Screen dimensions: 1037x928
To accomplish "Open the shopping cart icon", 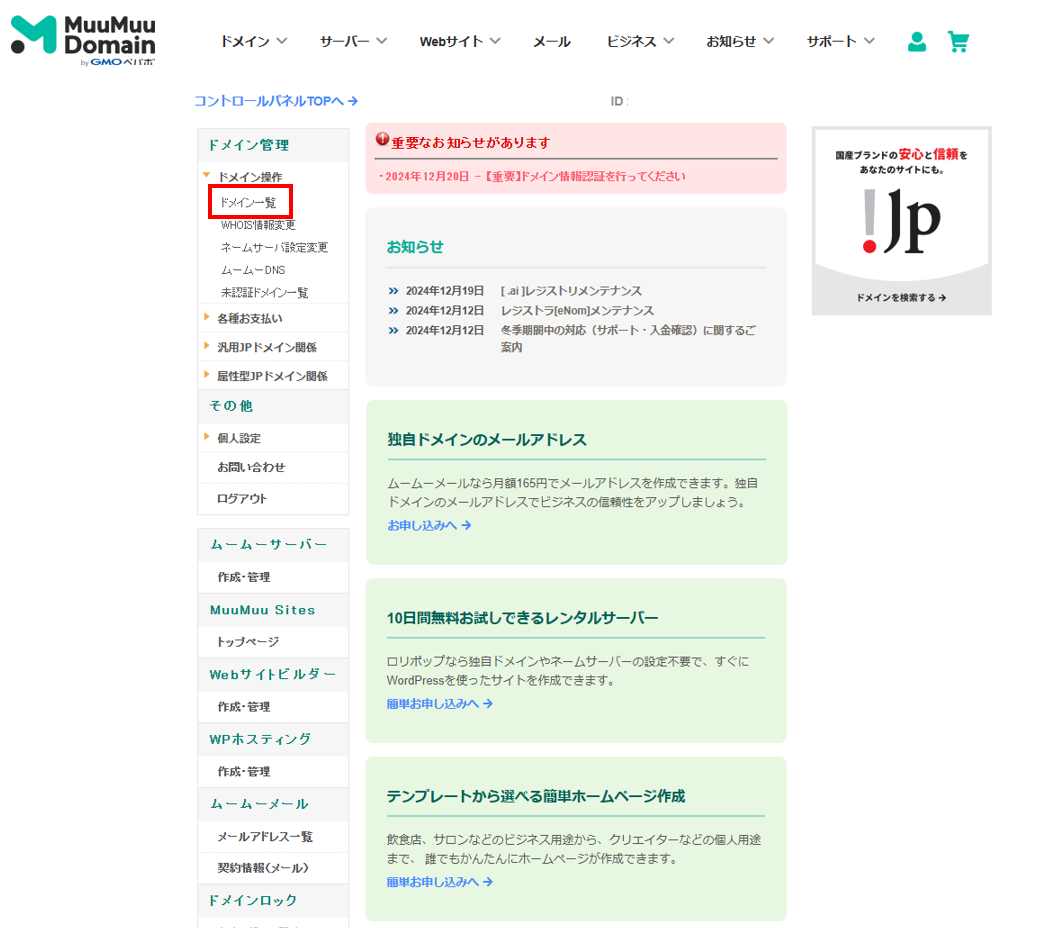I will 958,42.
